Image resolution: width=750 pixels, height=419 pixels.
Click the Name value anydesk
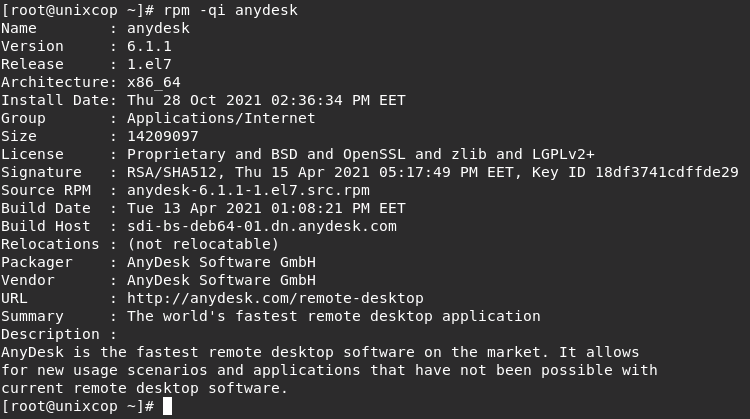point(158,29)
